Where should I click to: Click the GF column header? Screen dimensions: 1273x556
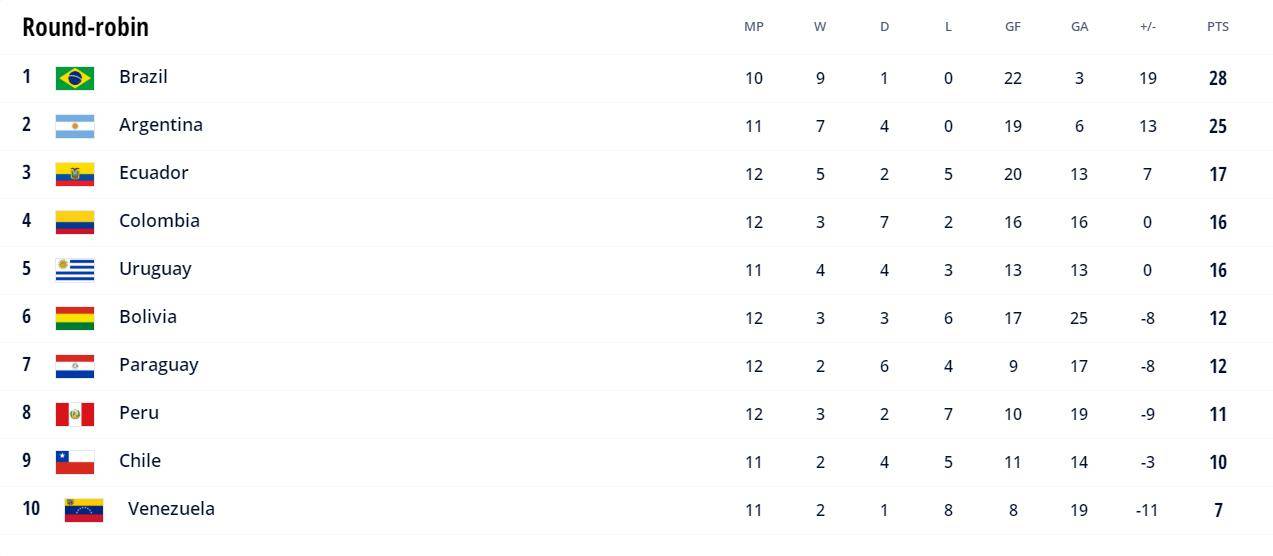[x=1013, y=27]
